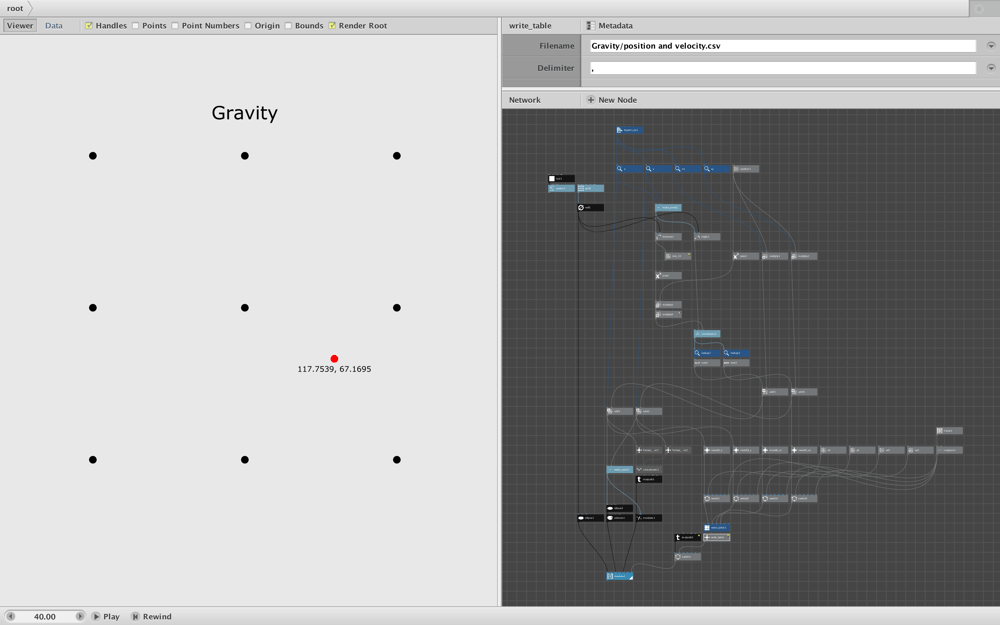Click the root breadcrumb
The width and height of the screenshot is (1000, 625).
(x=15, y=8)
